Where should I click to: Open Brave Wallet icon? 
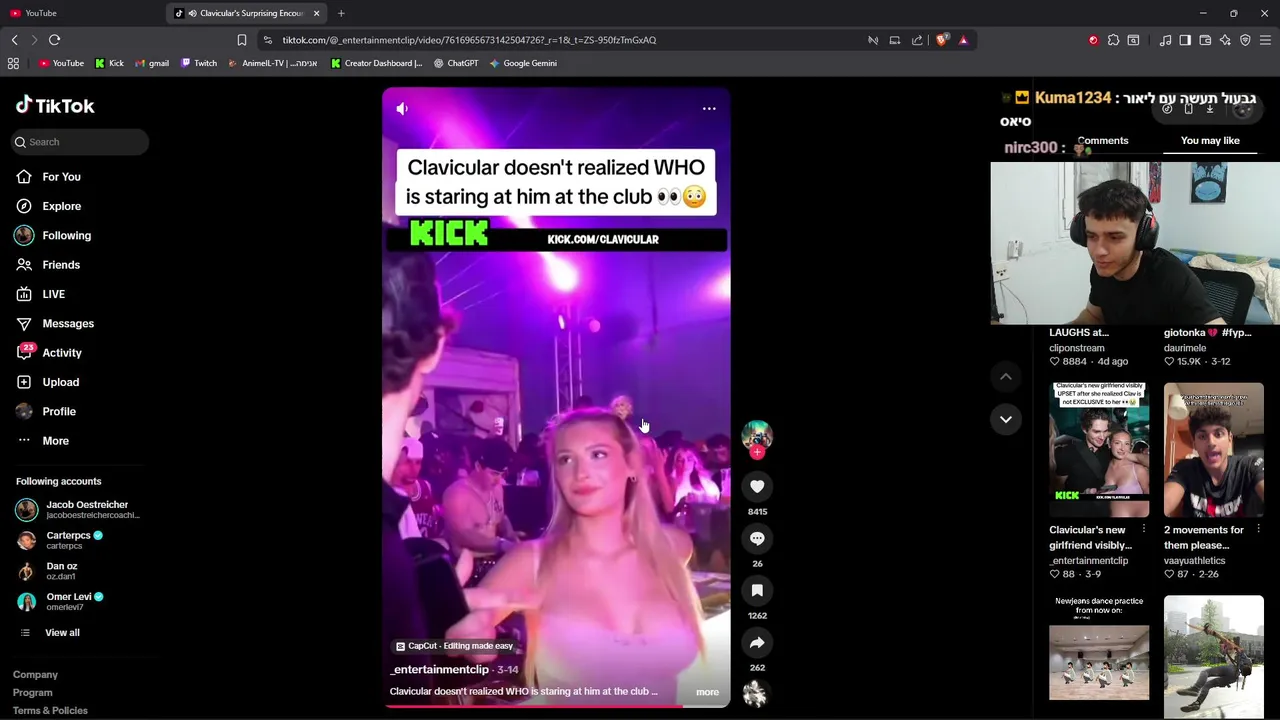1205,40
